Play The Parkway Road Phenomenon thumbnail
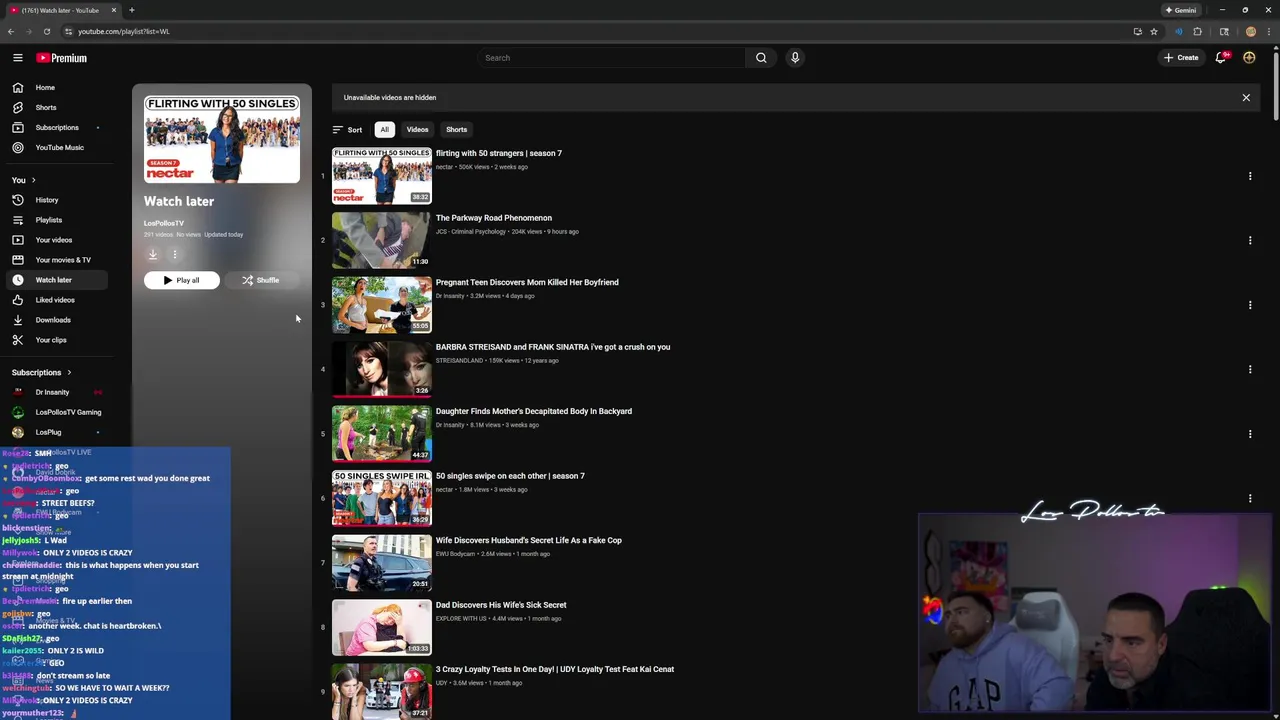 382,240
